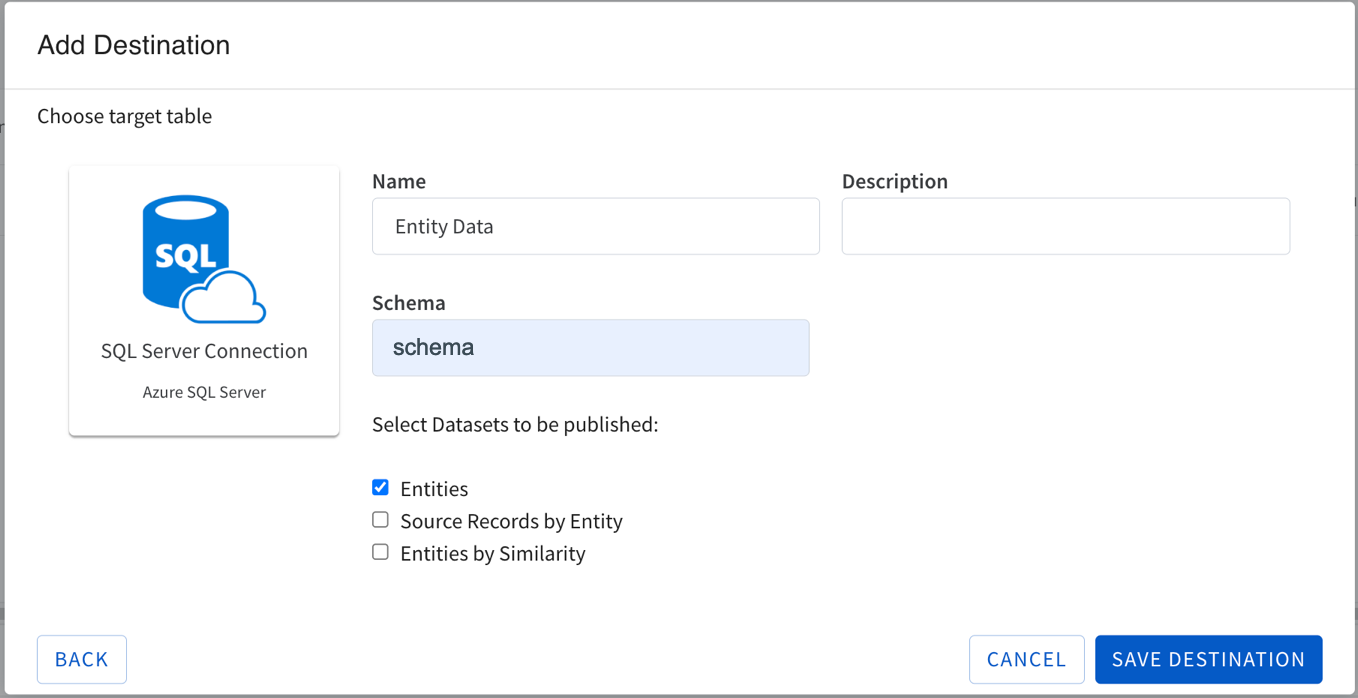Focus the Schema input box
The image size is (1358, 698).
point(590,348)
